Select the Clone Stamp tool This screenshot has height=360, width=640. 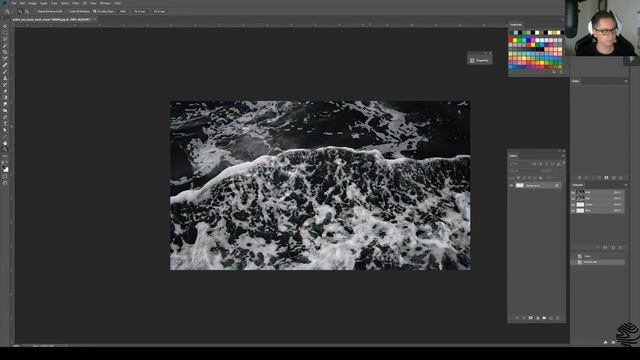[x=5, y=78]
